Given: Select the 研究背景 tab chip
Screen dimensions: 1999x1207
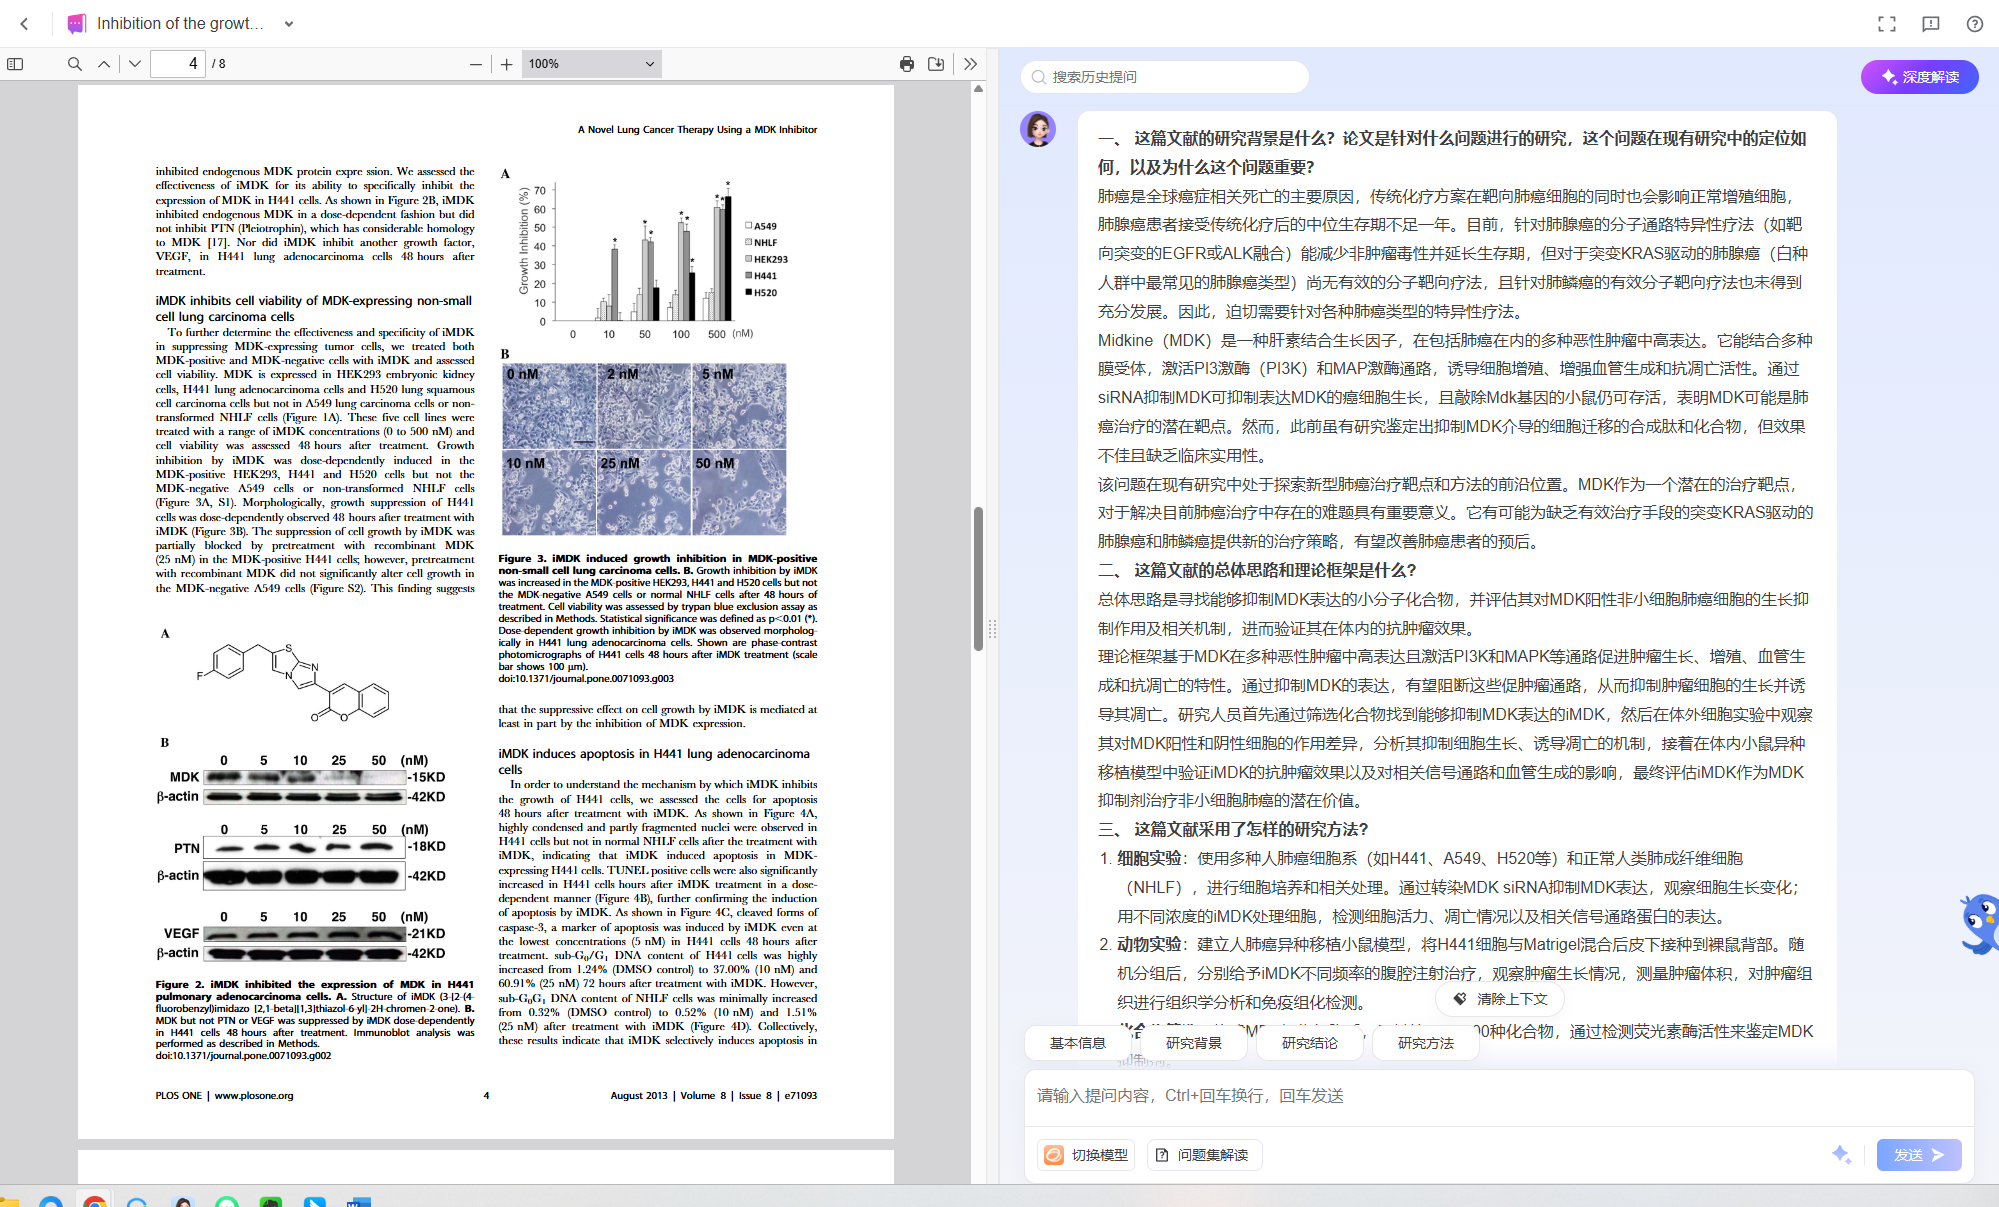Looking at the screenshot, I should [1193, 1043].
